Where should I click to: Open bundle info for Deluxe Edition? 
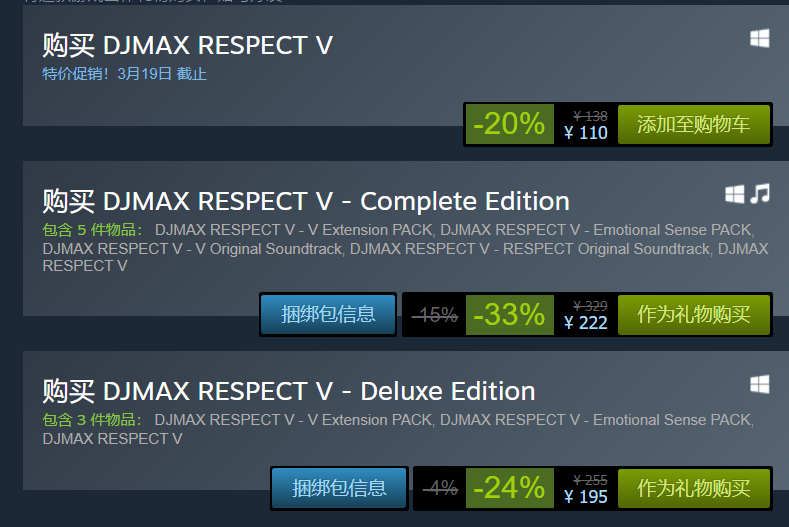(x=339, y=488)
